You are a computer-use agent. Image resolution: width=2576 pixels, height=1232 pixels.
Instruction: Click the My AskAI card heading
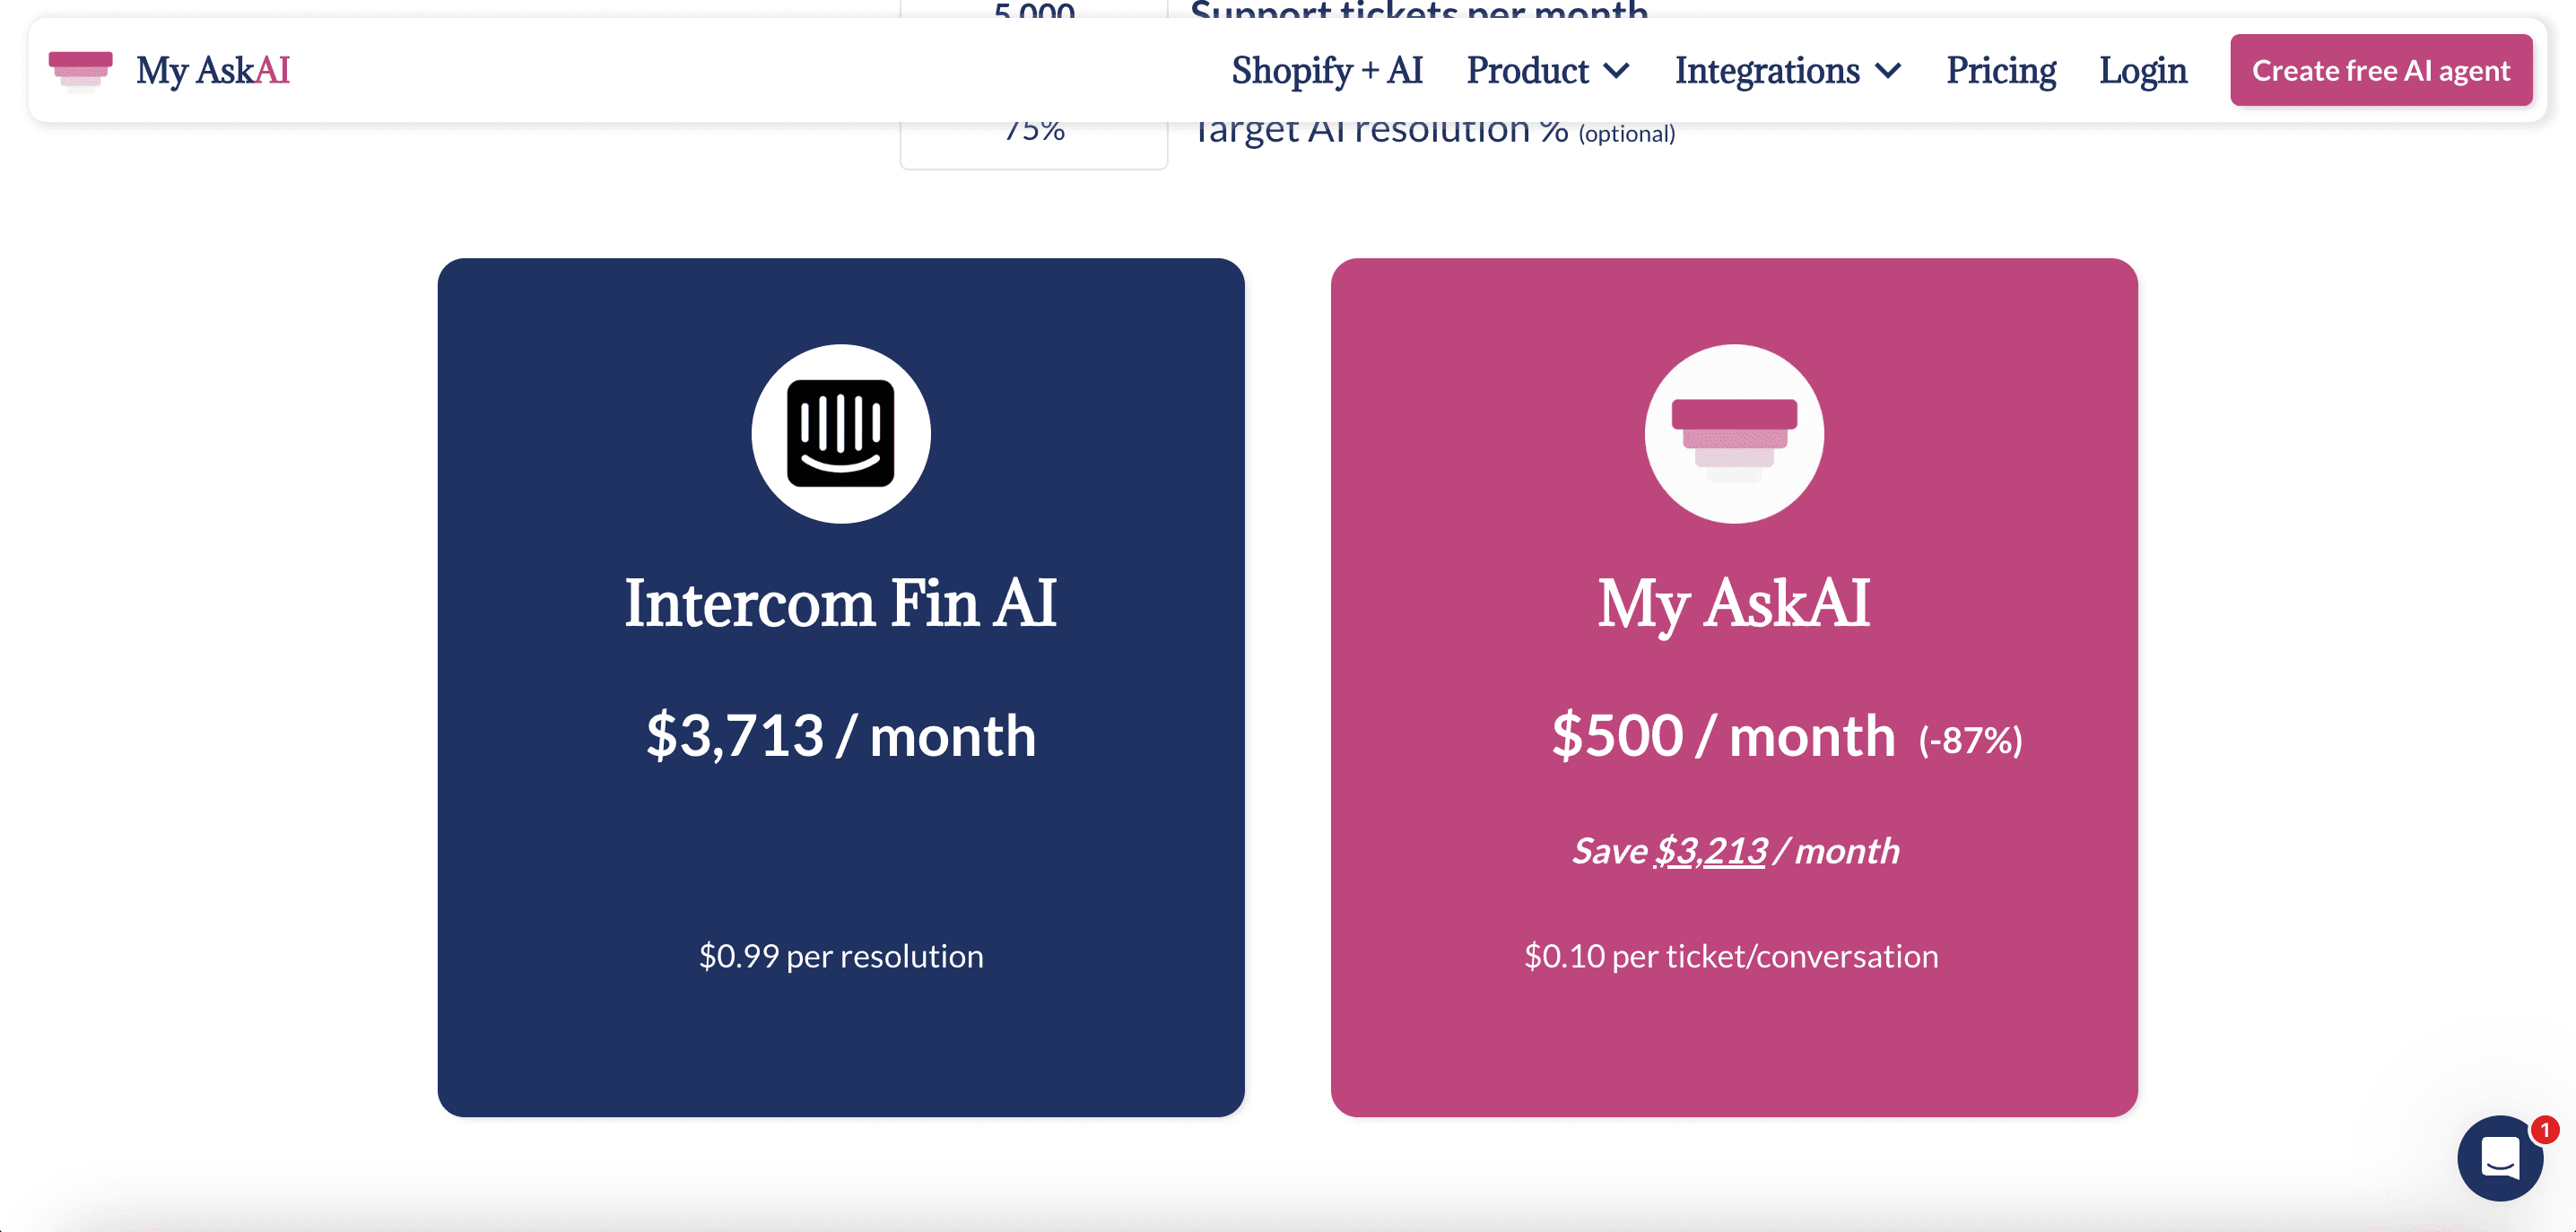tap(1733, 603)
